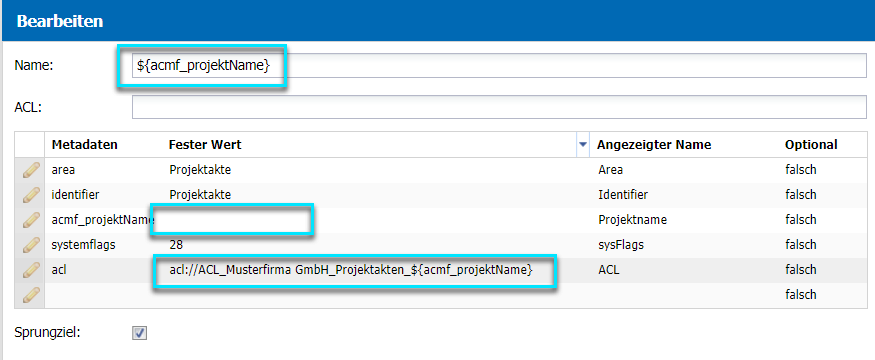Toggle the Sprungziel checkbox

point(140,333)
